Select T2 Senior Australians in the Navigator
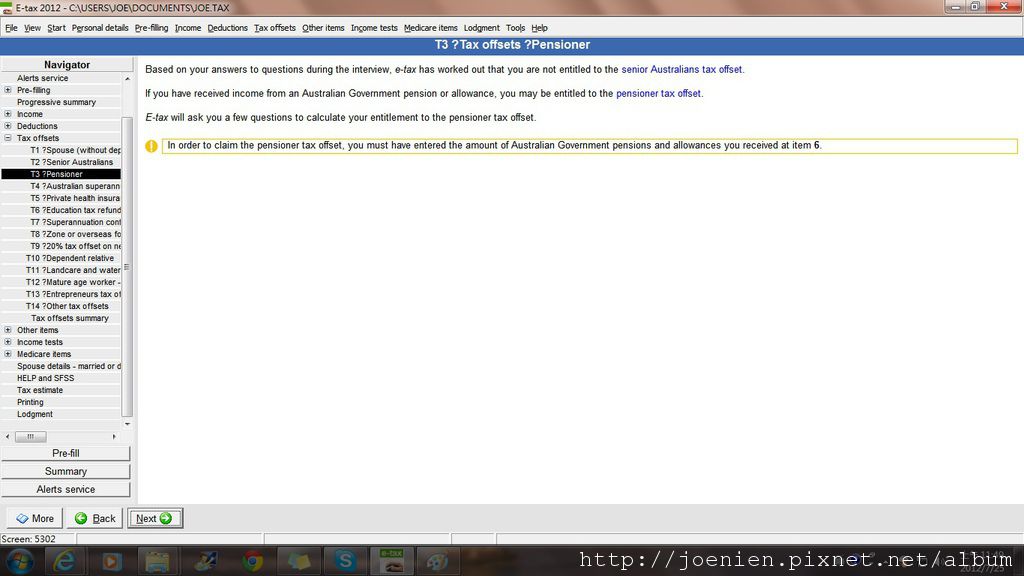This screenshot has height=576, width=1024. 71,162
